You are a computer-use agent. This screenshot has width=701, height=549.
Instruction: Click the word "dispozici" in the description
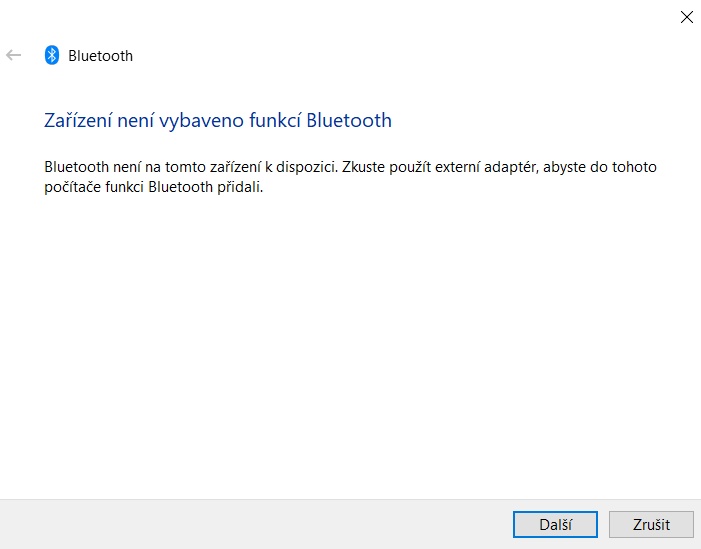pyautogui.click(x=305, y=167)
